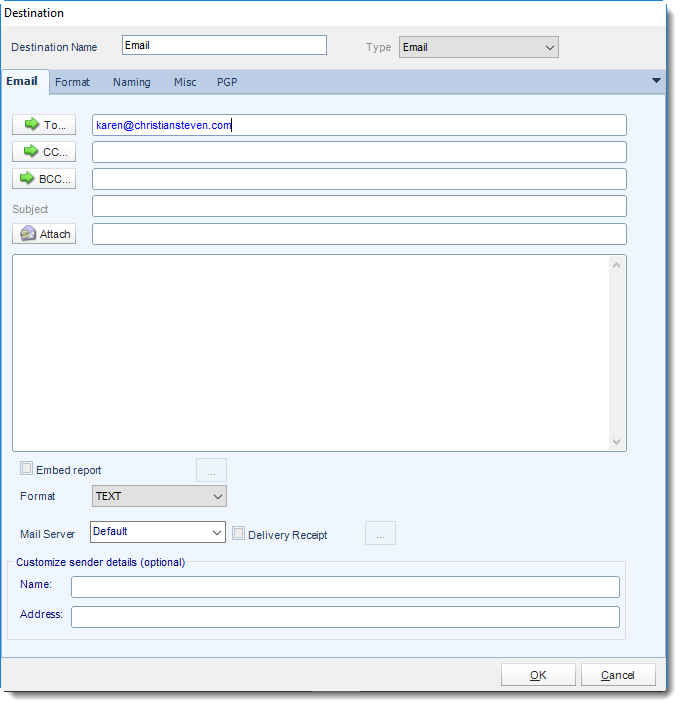Click the Attach envelope button
682x707 pixels.
tap(44, 234)
